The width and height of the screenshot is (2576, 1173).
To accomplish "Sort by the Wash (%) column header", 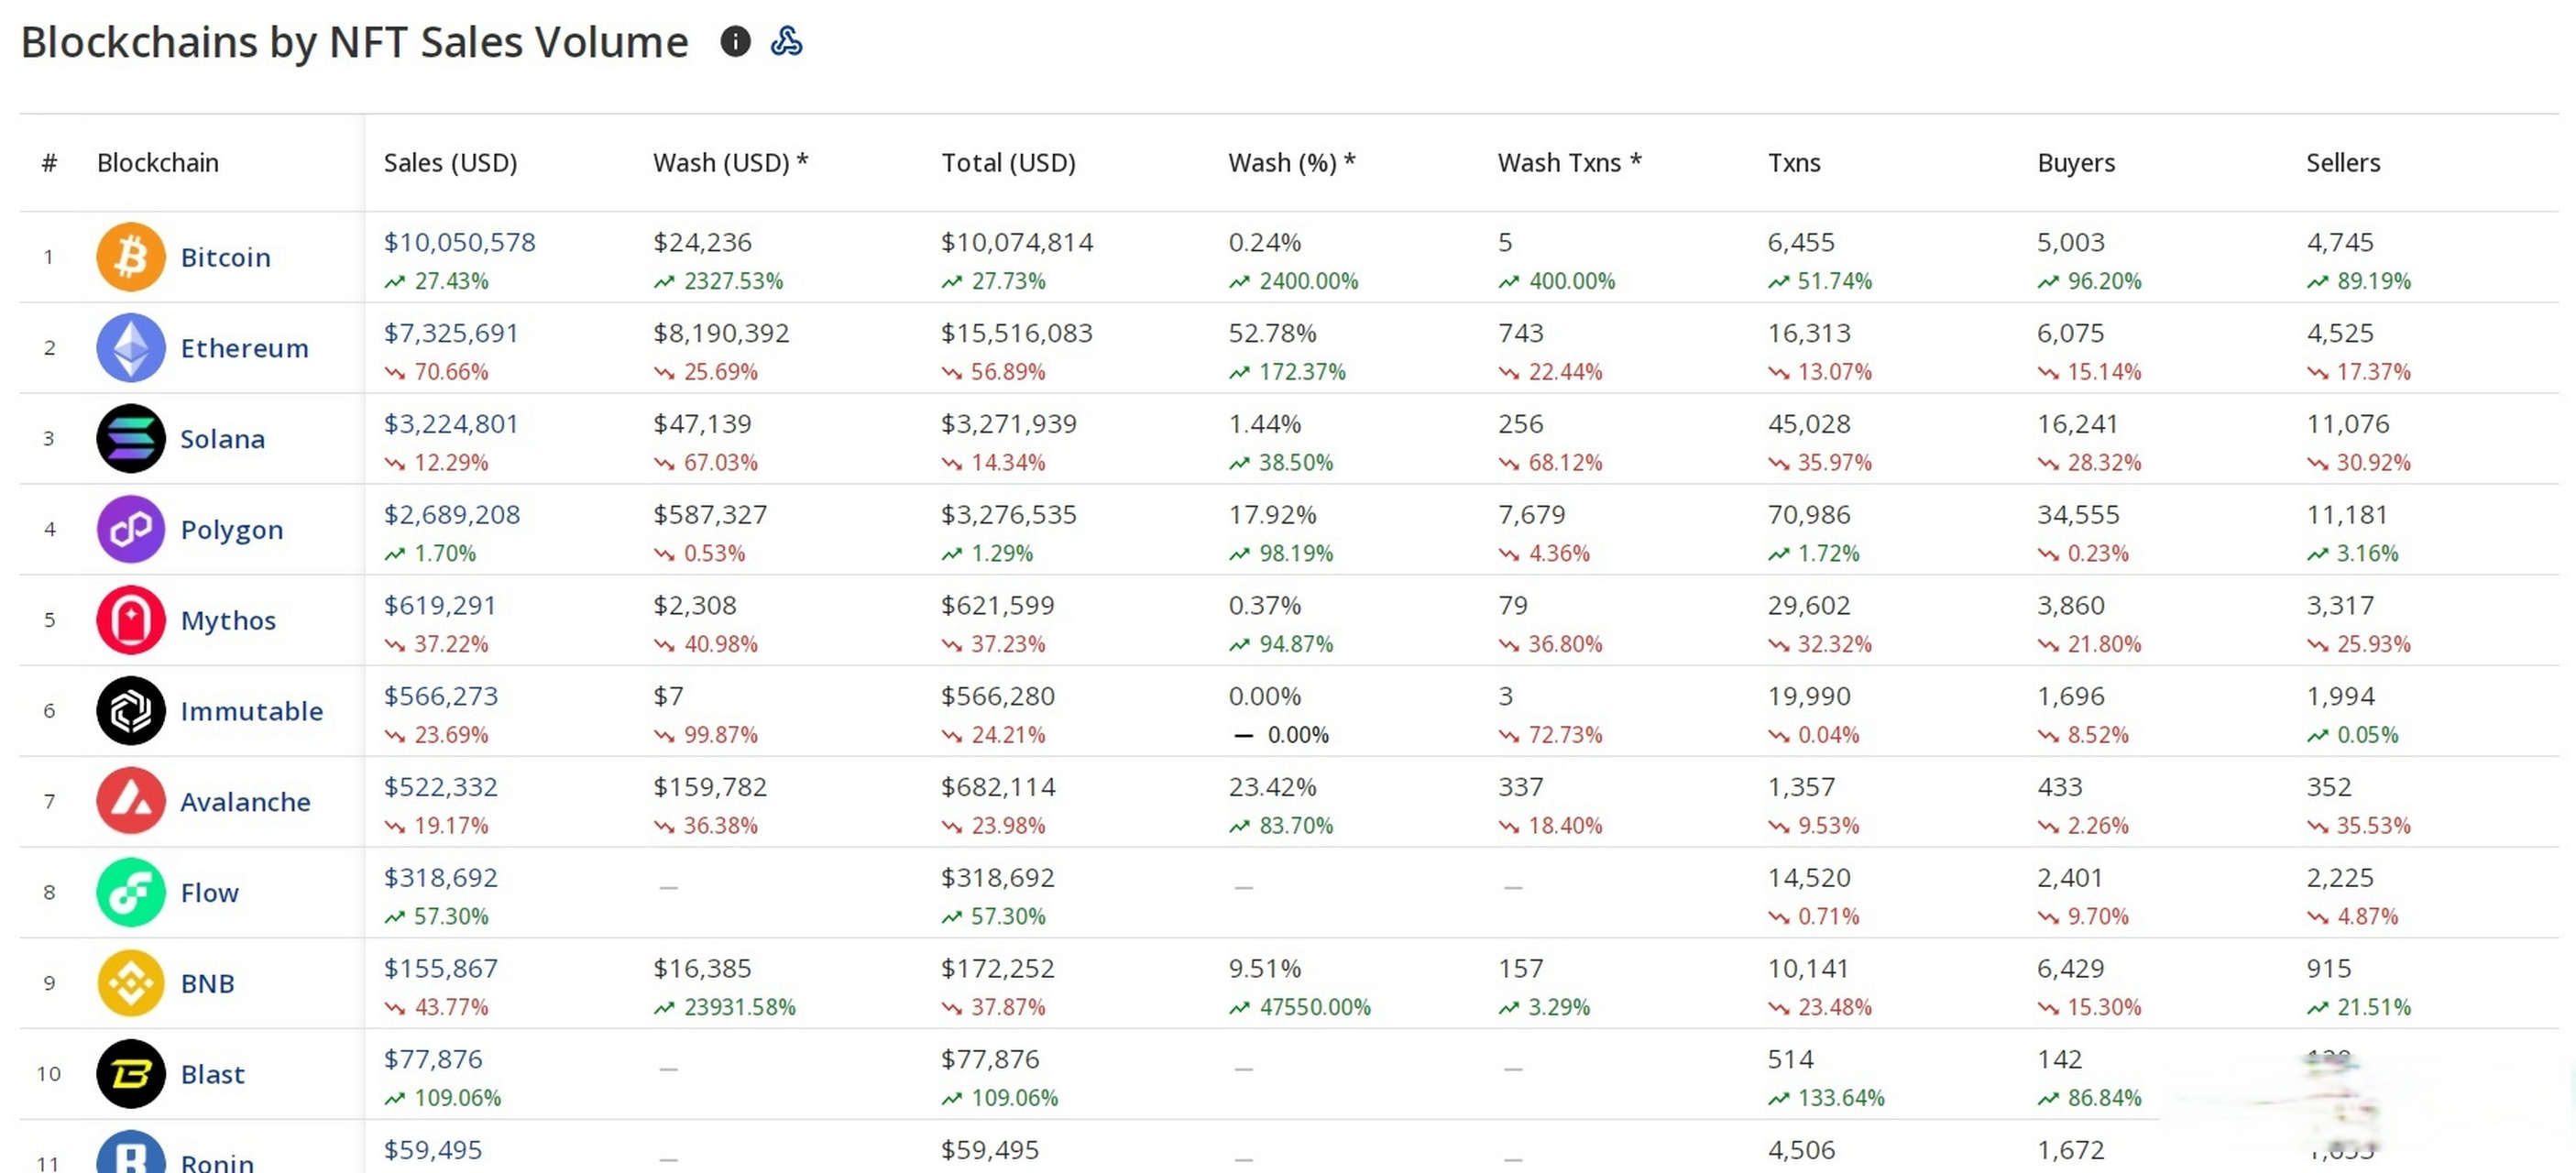I will pyautogui.click(x=1292, y=163).
